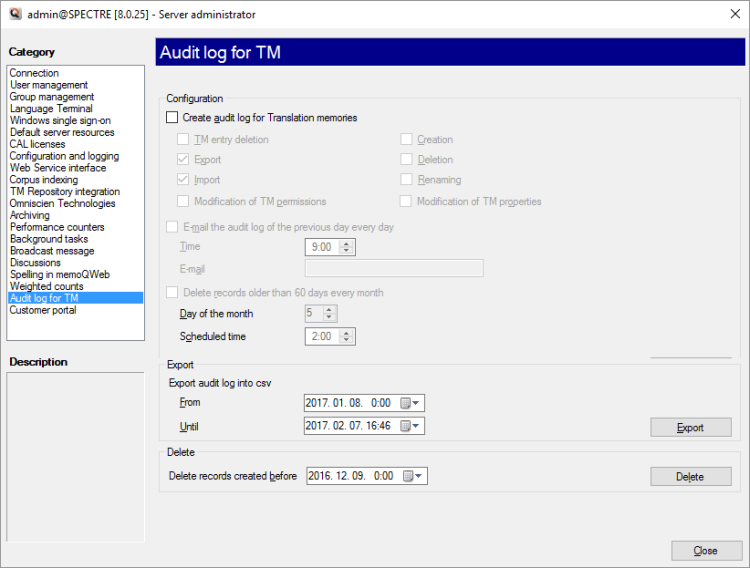Toggle TM entry deletion checkbox
Viewport: 750px width, 568px height.
pos(183,139)
